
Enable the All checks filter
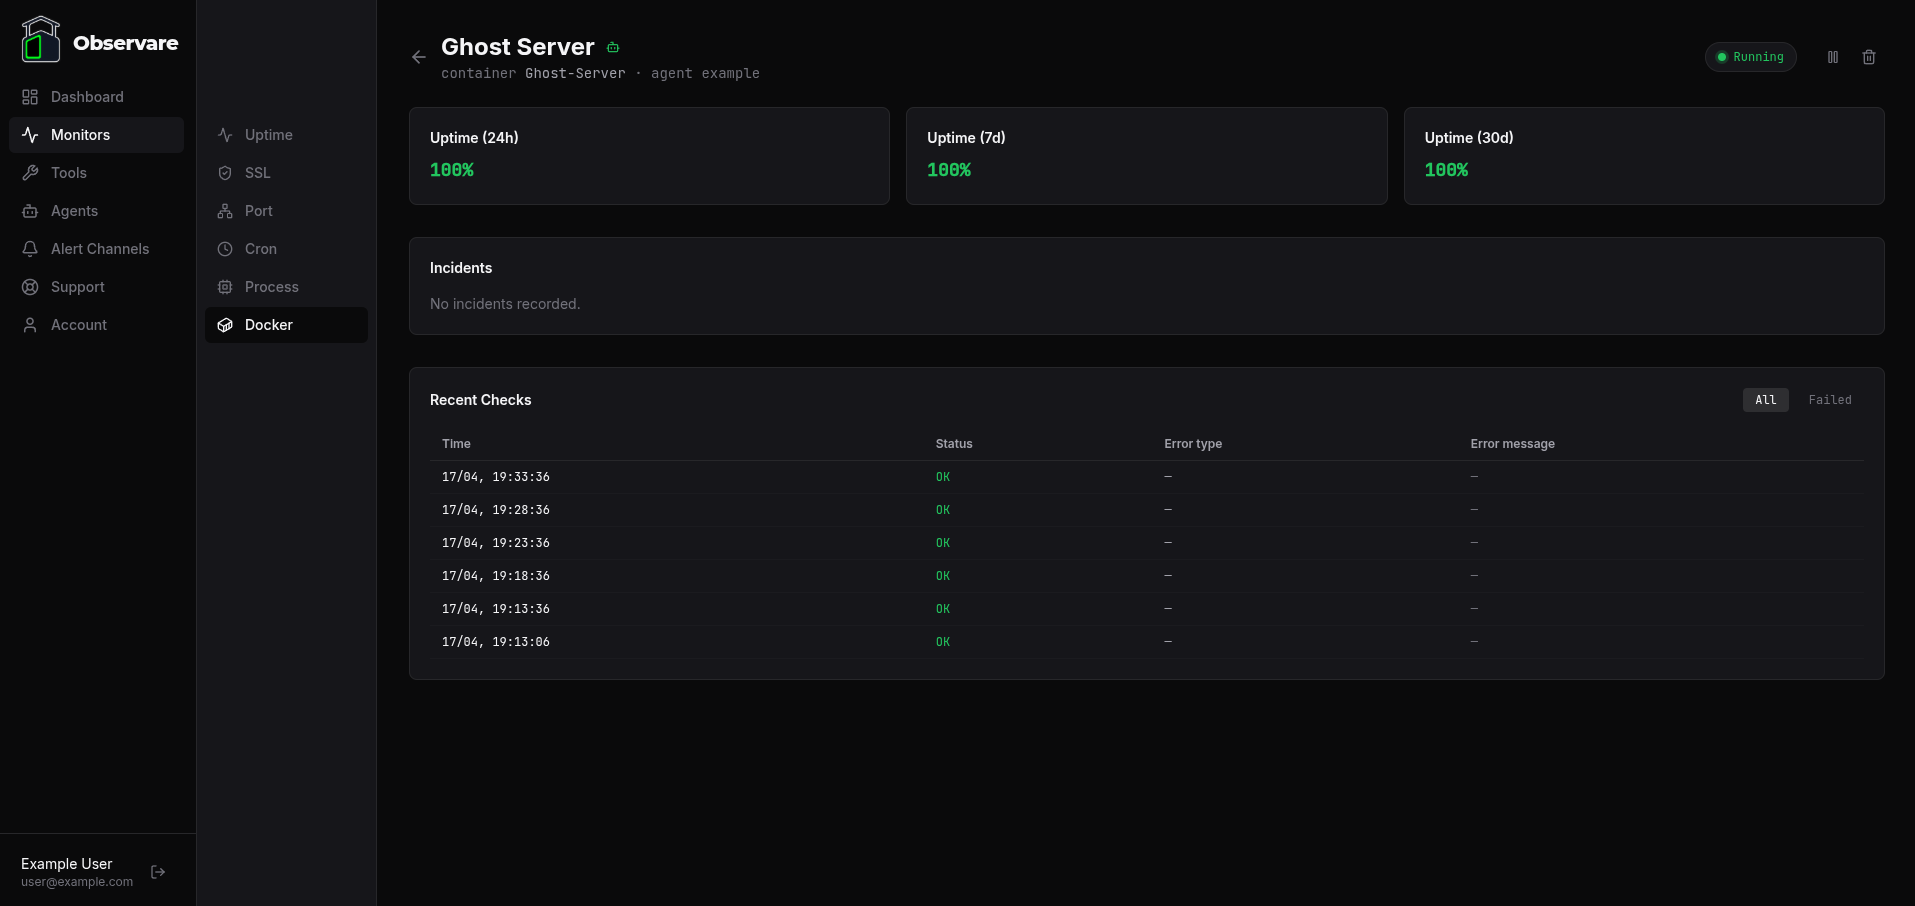coord(1765,400)
